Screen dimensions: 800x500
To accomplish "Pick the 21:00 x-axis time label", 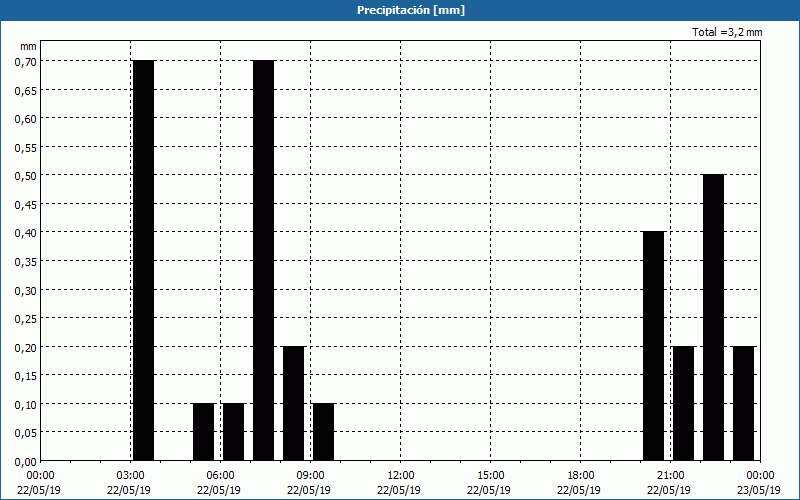I will (x=670, y=476).
